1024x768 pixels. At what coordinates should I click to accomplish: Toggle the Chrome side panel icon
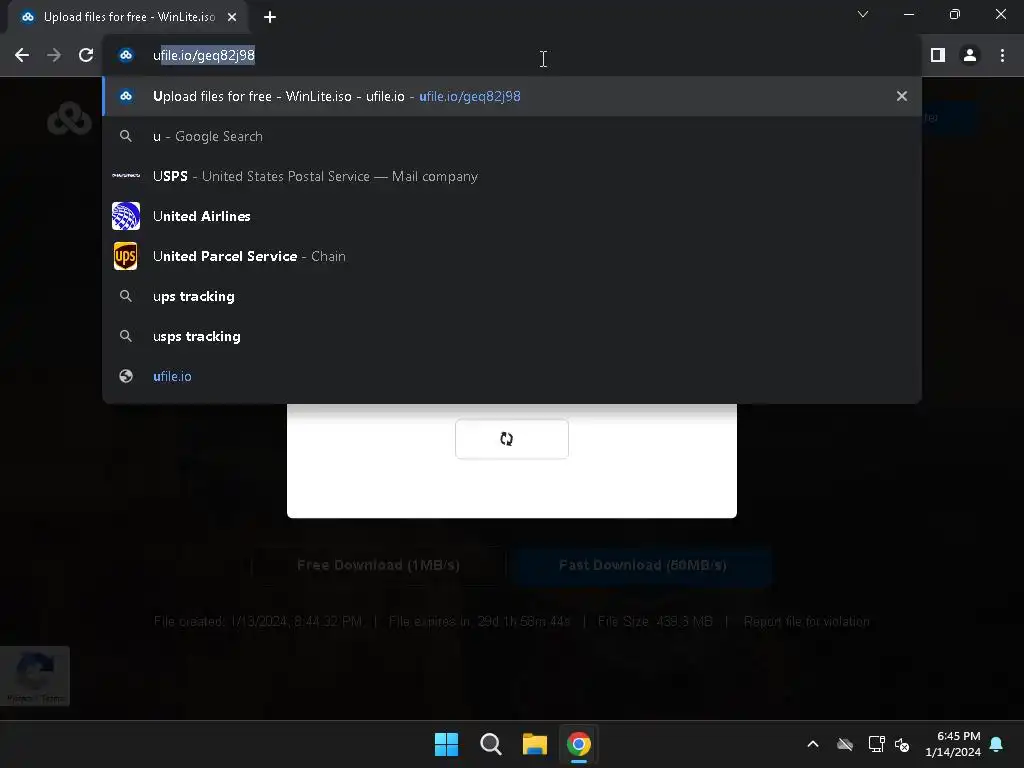pyautogui.click(x=938, y=56)
